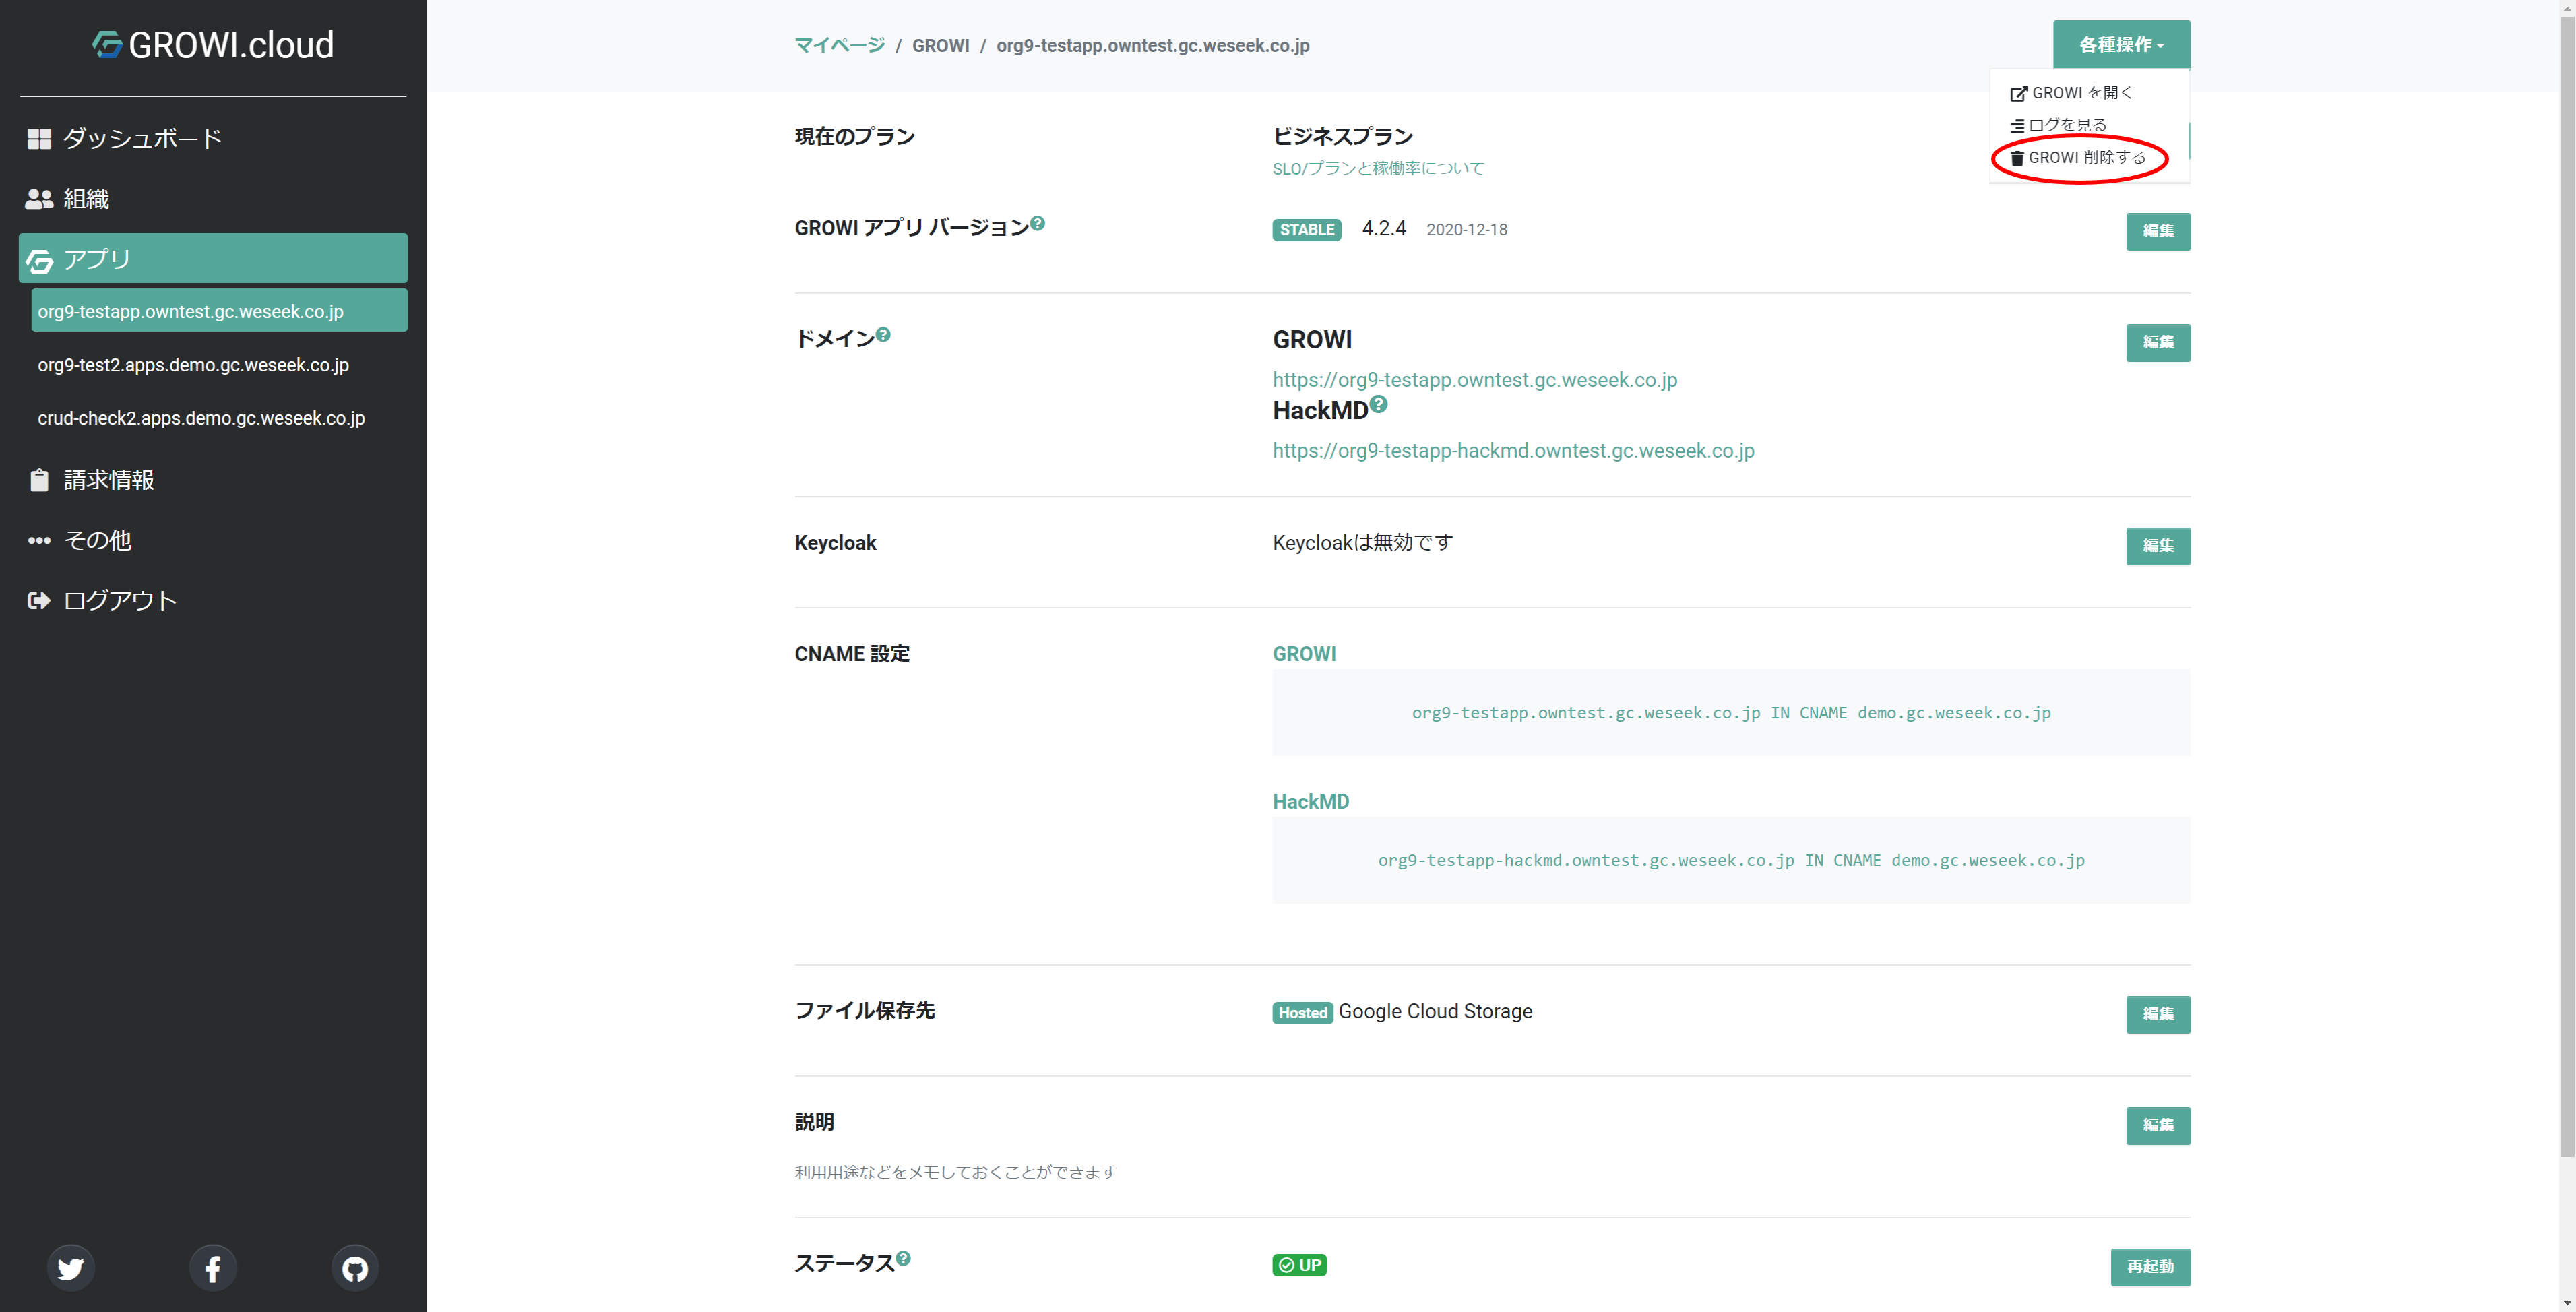The height and width of the screenshot is (1312, 2576).
Task: Choose GROWI 削除する from the dropdown
Action: (x=2088, y=158)
